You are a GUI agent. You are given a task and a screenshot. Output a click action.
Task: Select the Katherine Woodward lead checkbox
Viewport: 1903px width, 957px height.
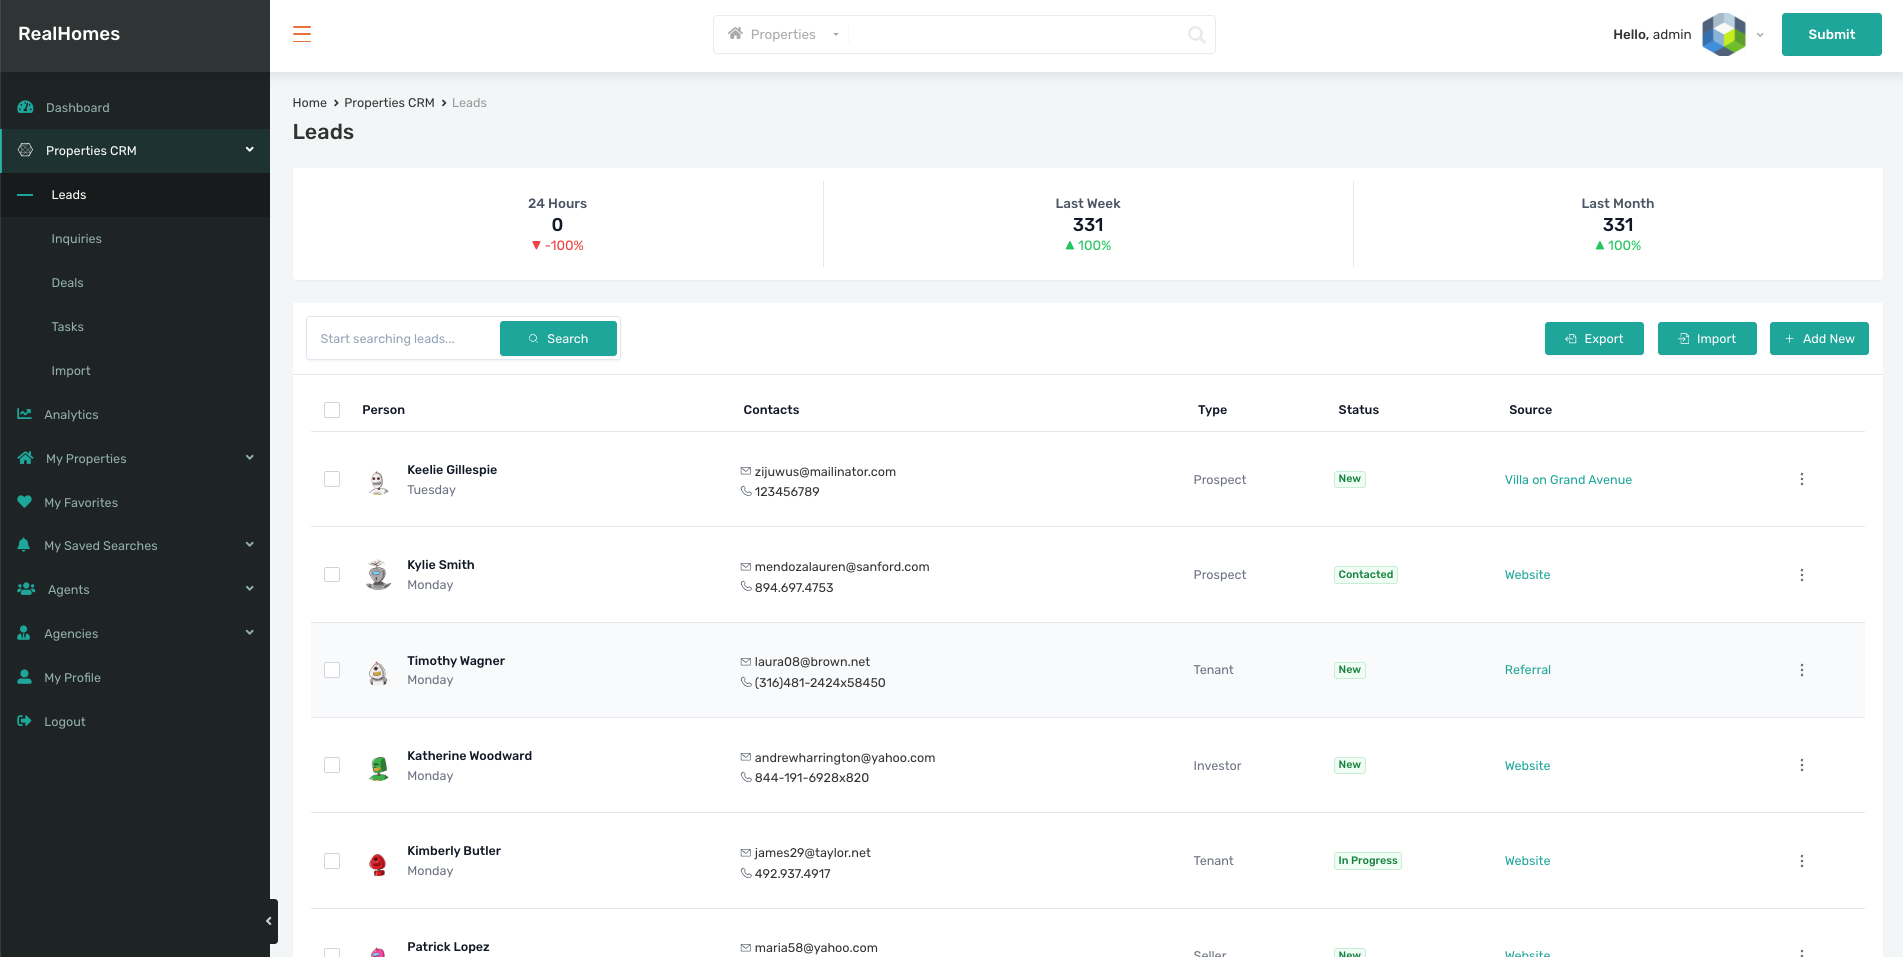[332, 765]
